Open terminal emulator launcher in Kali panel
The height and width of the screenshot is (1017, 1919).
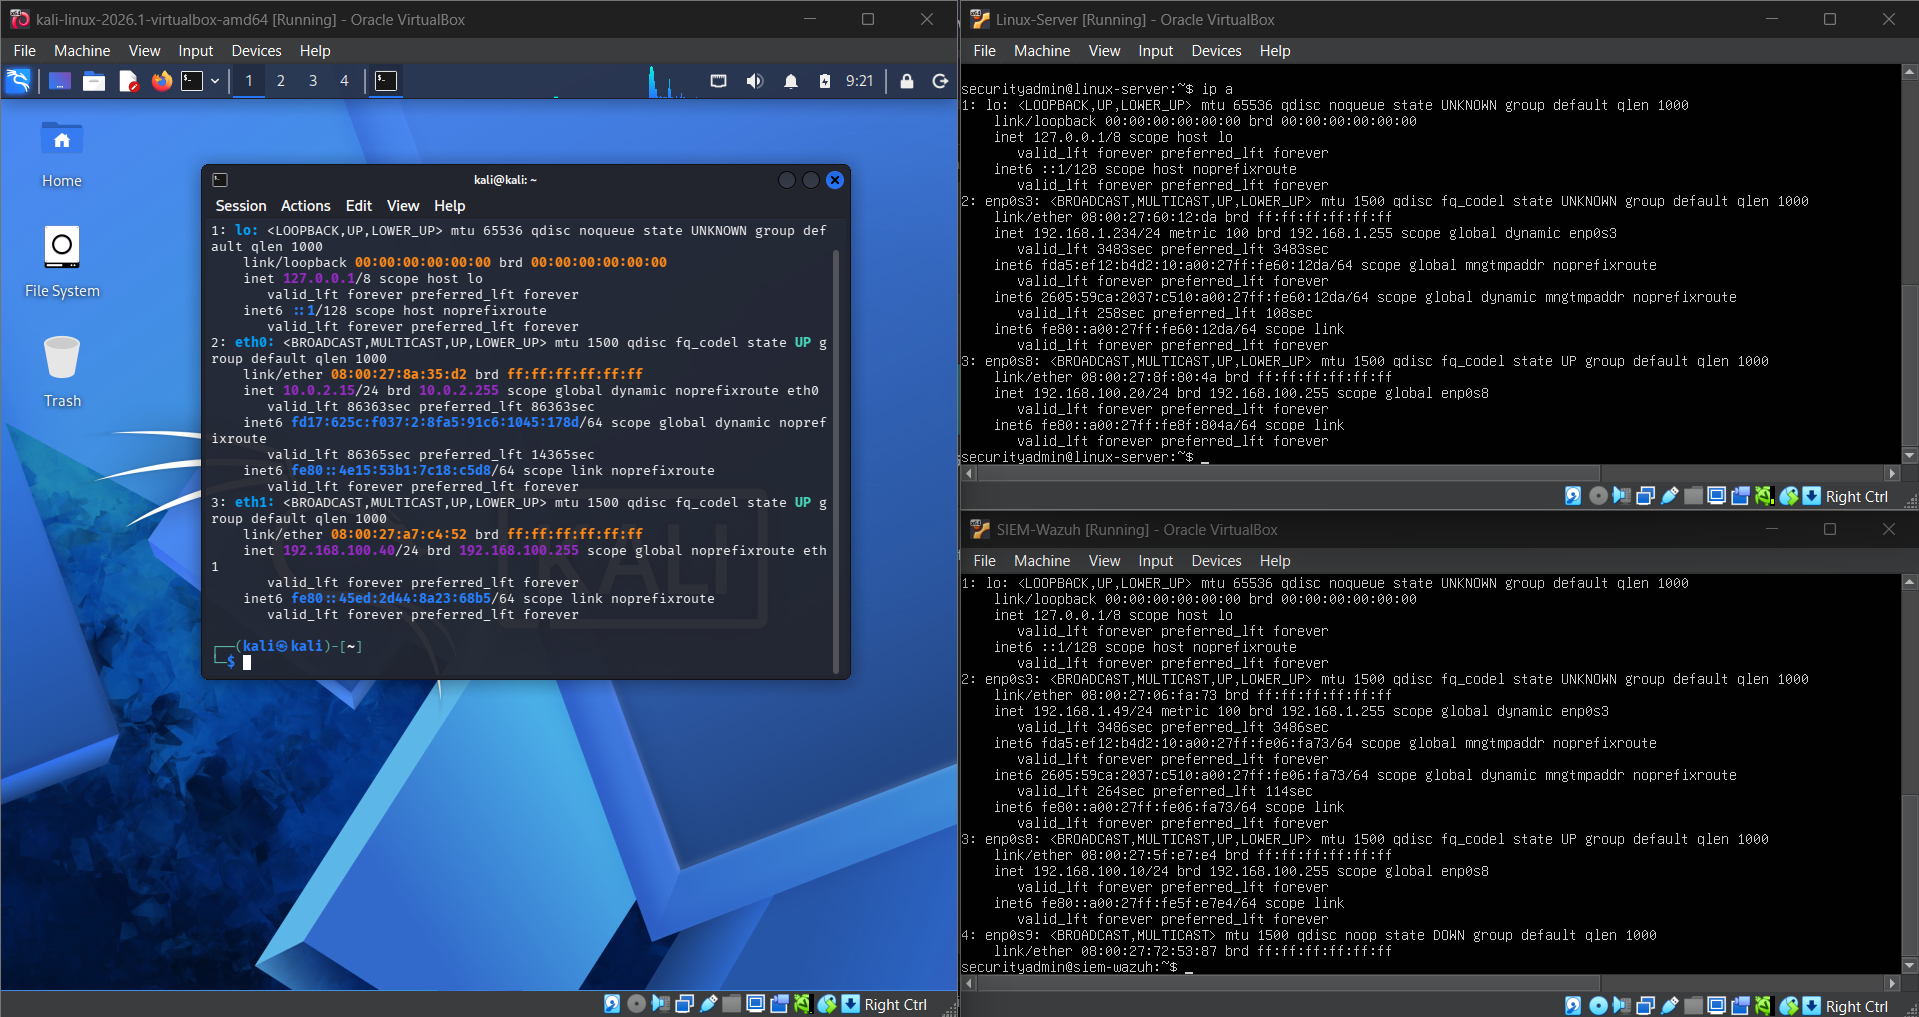tap(192, 81)
